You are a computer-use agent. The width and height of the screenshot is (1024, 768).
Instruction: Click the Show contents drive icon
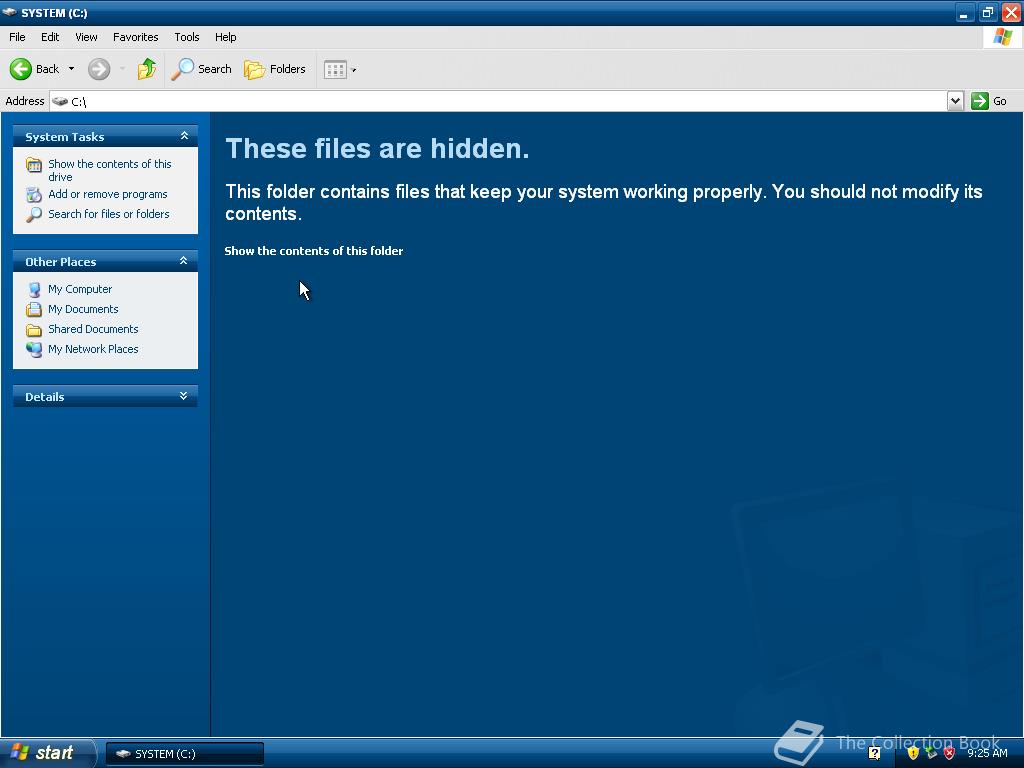click(34, 165)
